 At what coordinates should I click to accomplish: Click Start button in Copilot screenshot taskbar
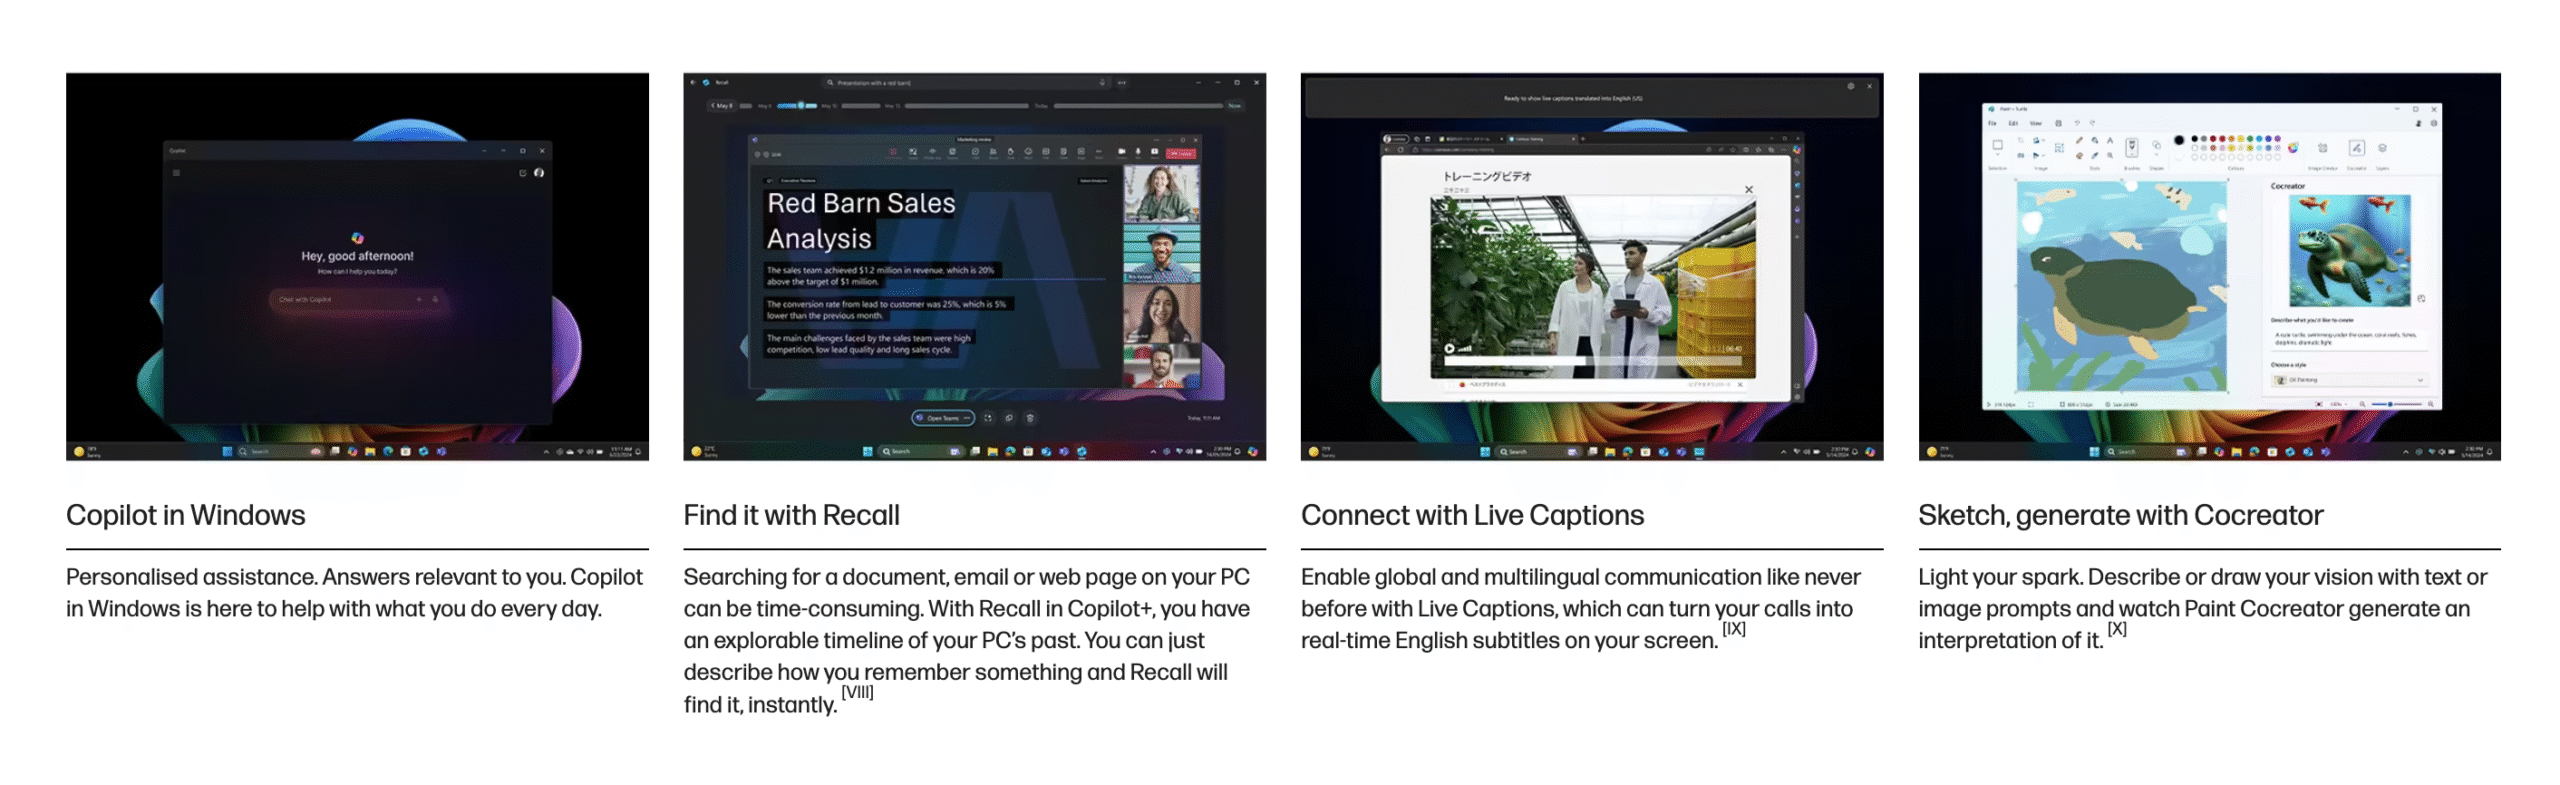226,449
